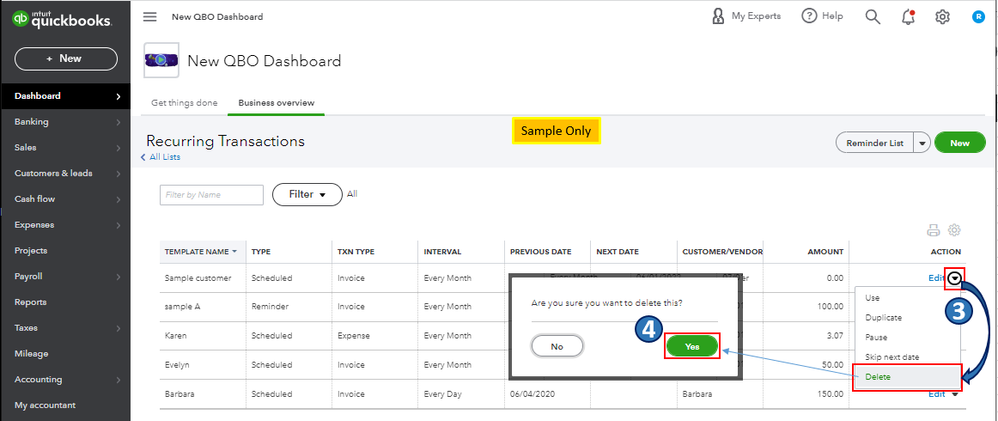Image resolution: width=998 pixels, height=421 pixels.
Task: Click the user profile avatar
Action: pyautogui.click(x=978, y=17)
